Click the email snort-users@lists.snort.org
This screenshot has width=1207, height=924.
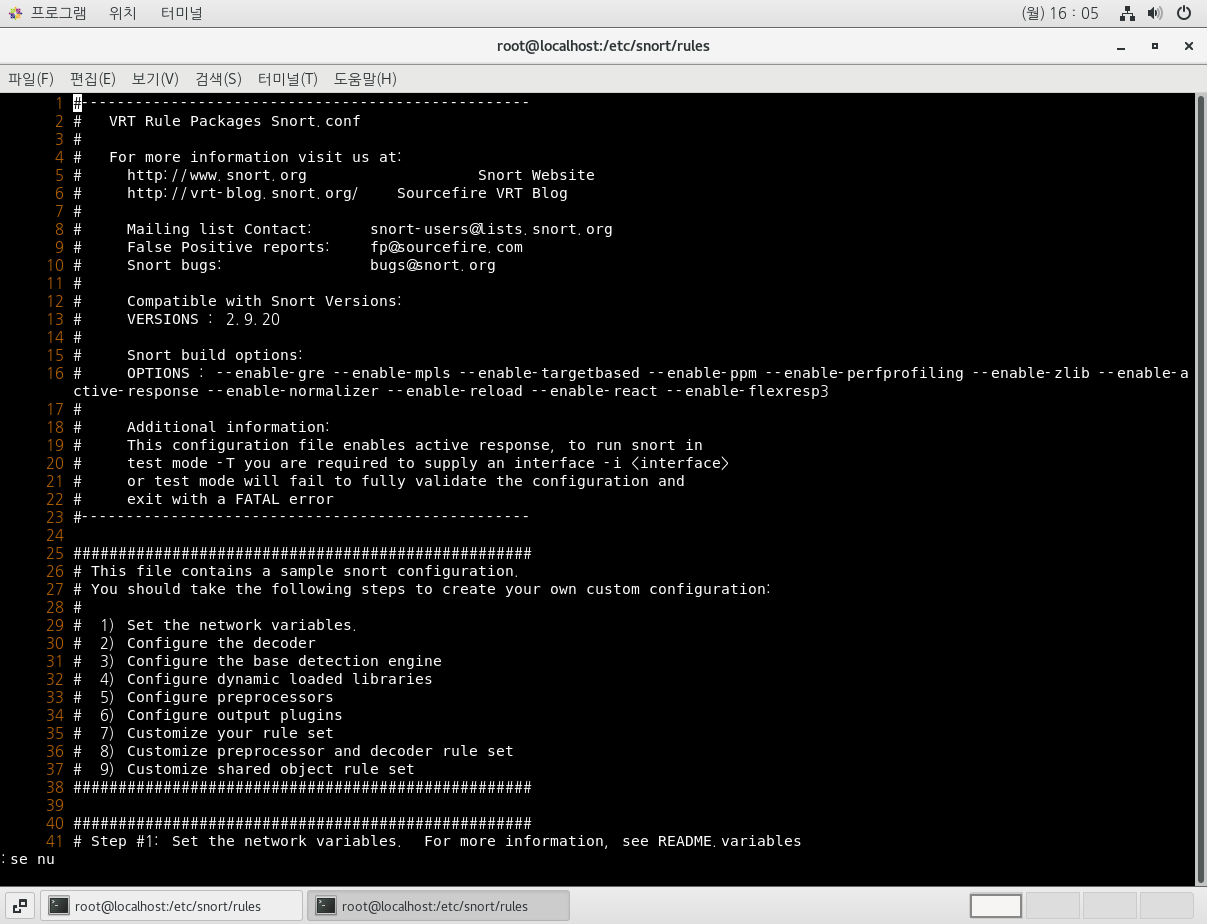tap(491, 229)
